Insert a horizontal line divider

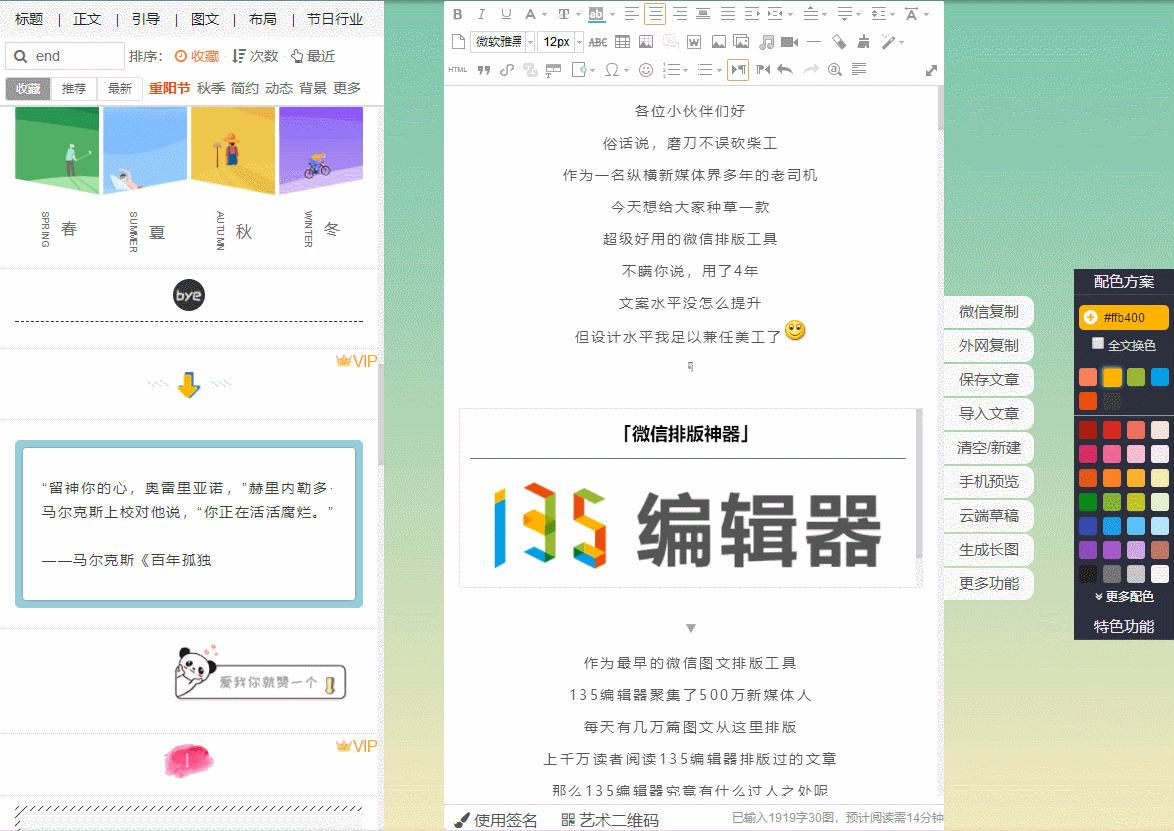pyautogui.click(x=814, y=42)
